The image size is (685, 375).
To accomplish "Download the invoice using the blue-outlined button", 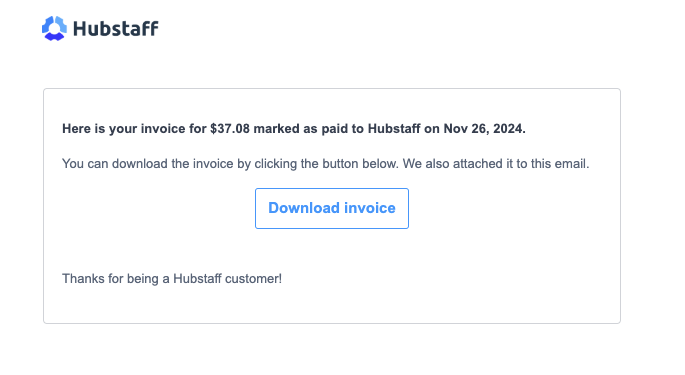I will pos(332,208).
